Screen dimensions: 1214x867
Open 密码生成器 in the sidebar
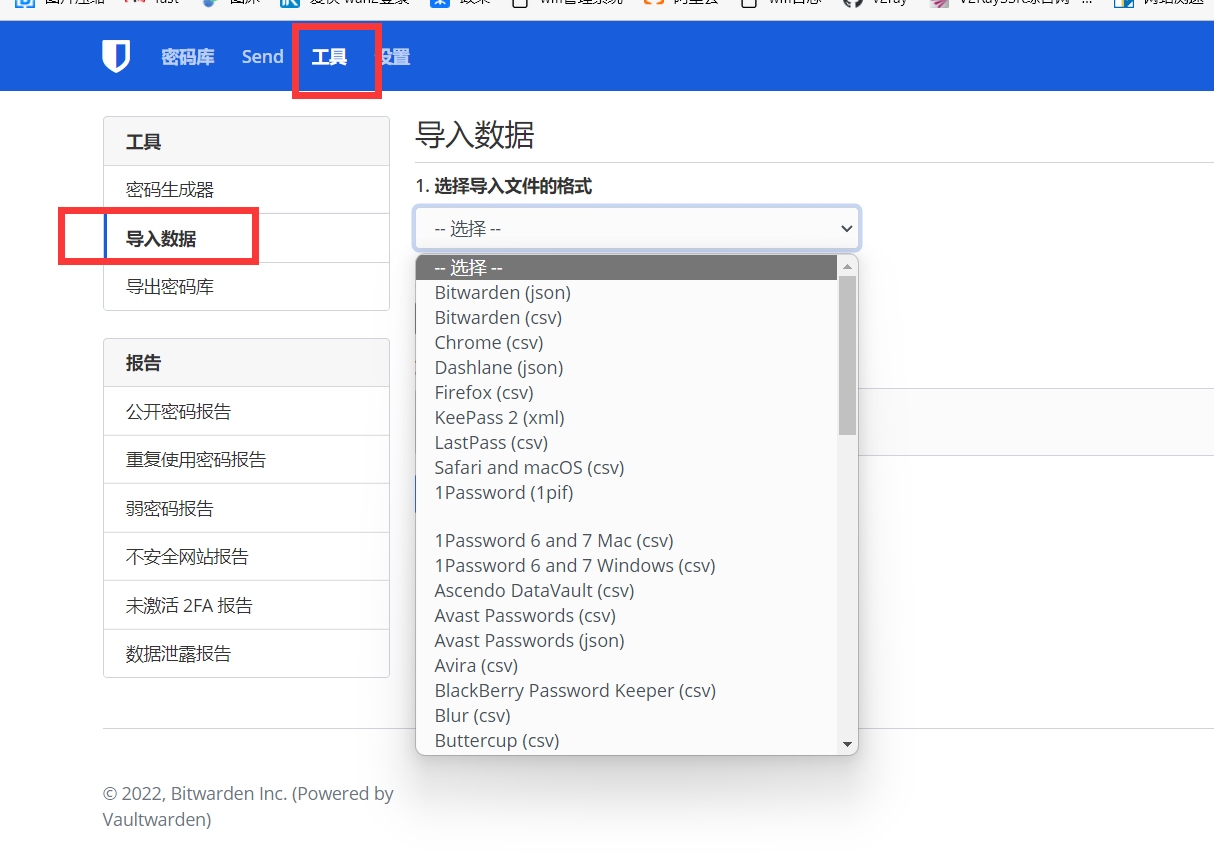pos(246,190)
